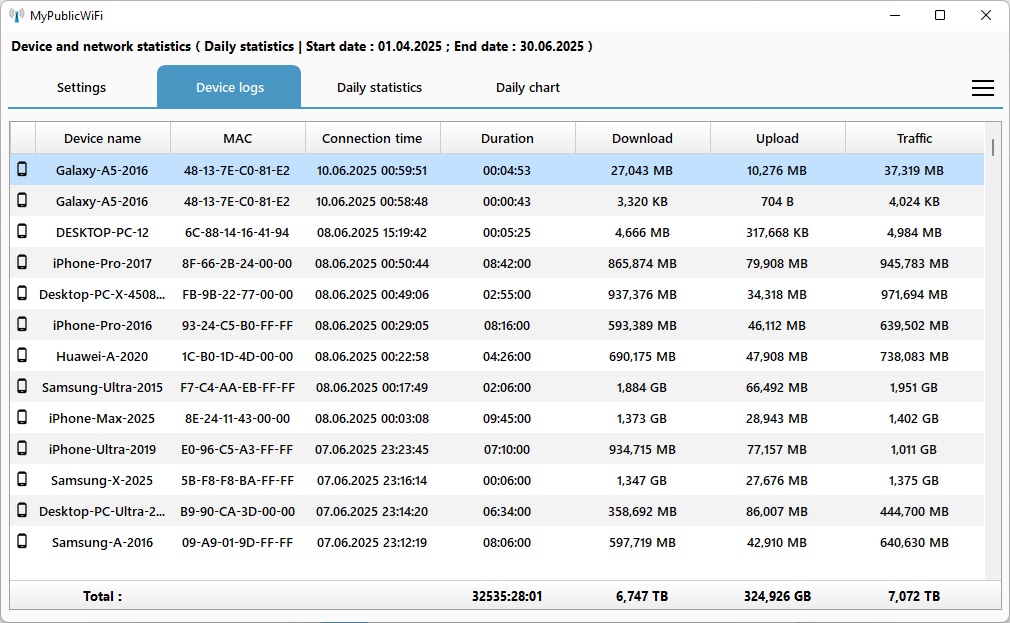Click device icon beside Samsung-X-2025
Screen dimensions: 1010x623
[22, 480]
